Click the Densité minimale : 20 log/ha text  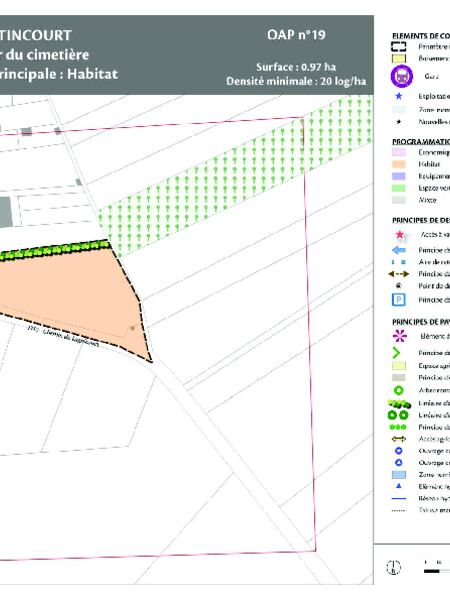pos(296,81)
